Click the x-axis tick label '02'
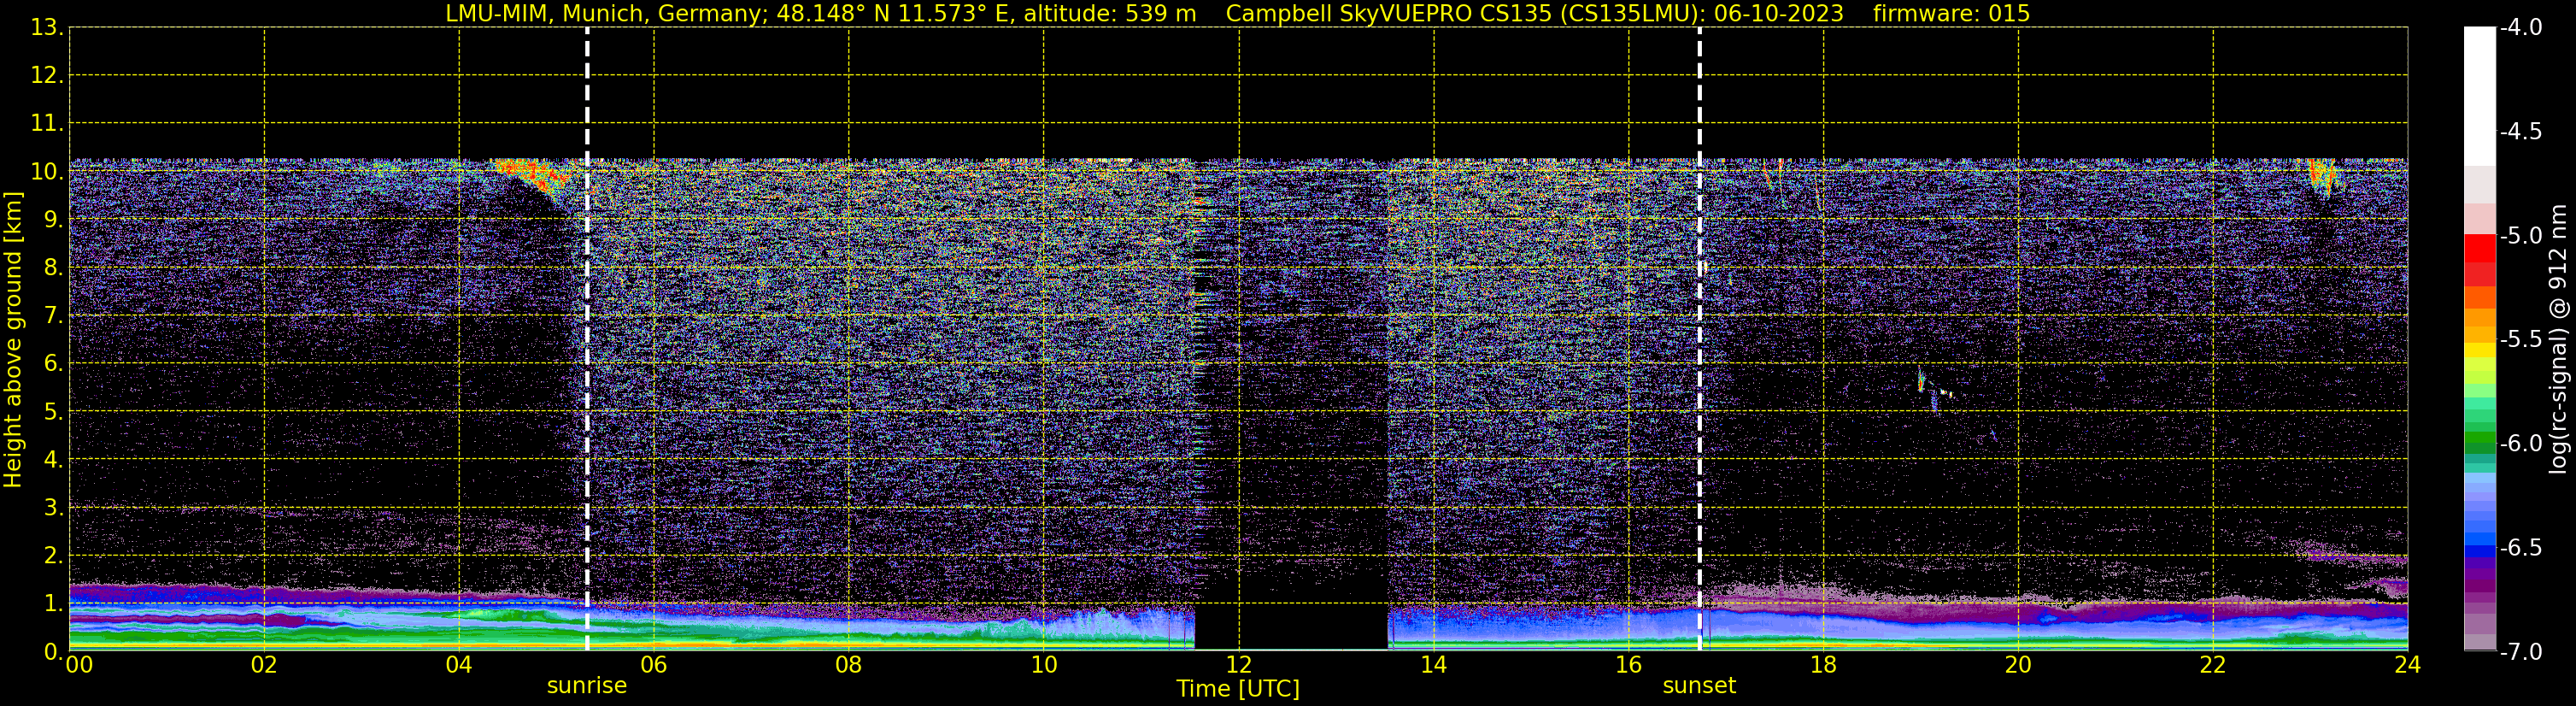2576x706 pixels. click(264, 664)
